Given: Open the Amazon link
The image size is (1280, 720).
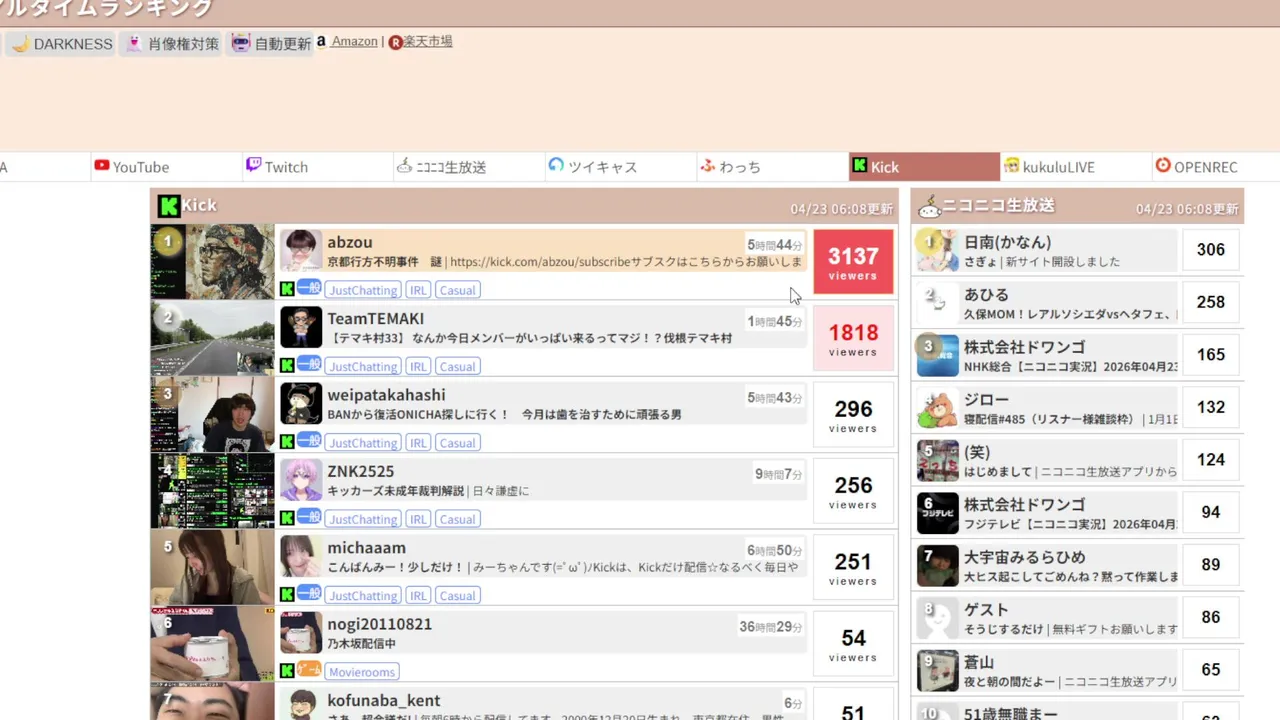Looking at the screenshot, I should (354, 41).
